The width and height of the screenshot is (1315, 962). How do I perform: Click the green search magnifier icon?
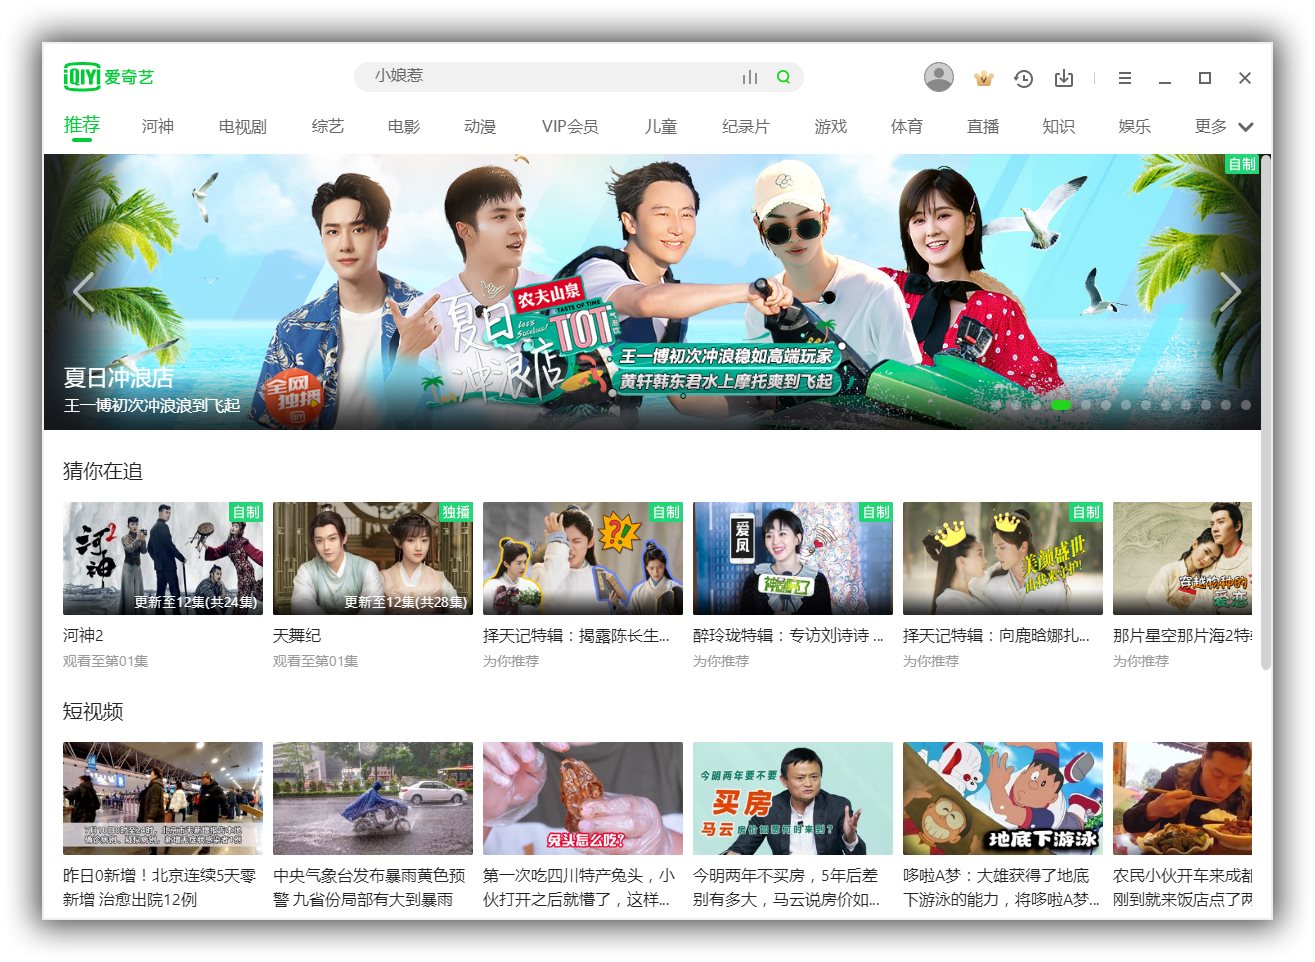[x=783, y=77]
